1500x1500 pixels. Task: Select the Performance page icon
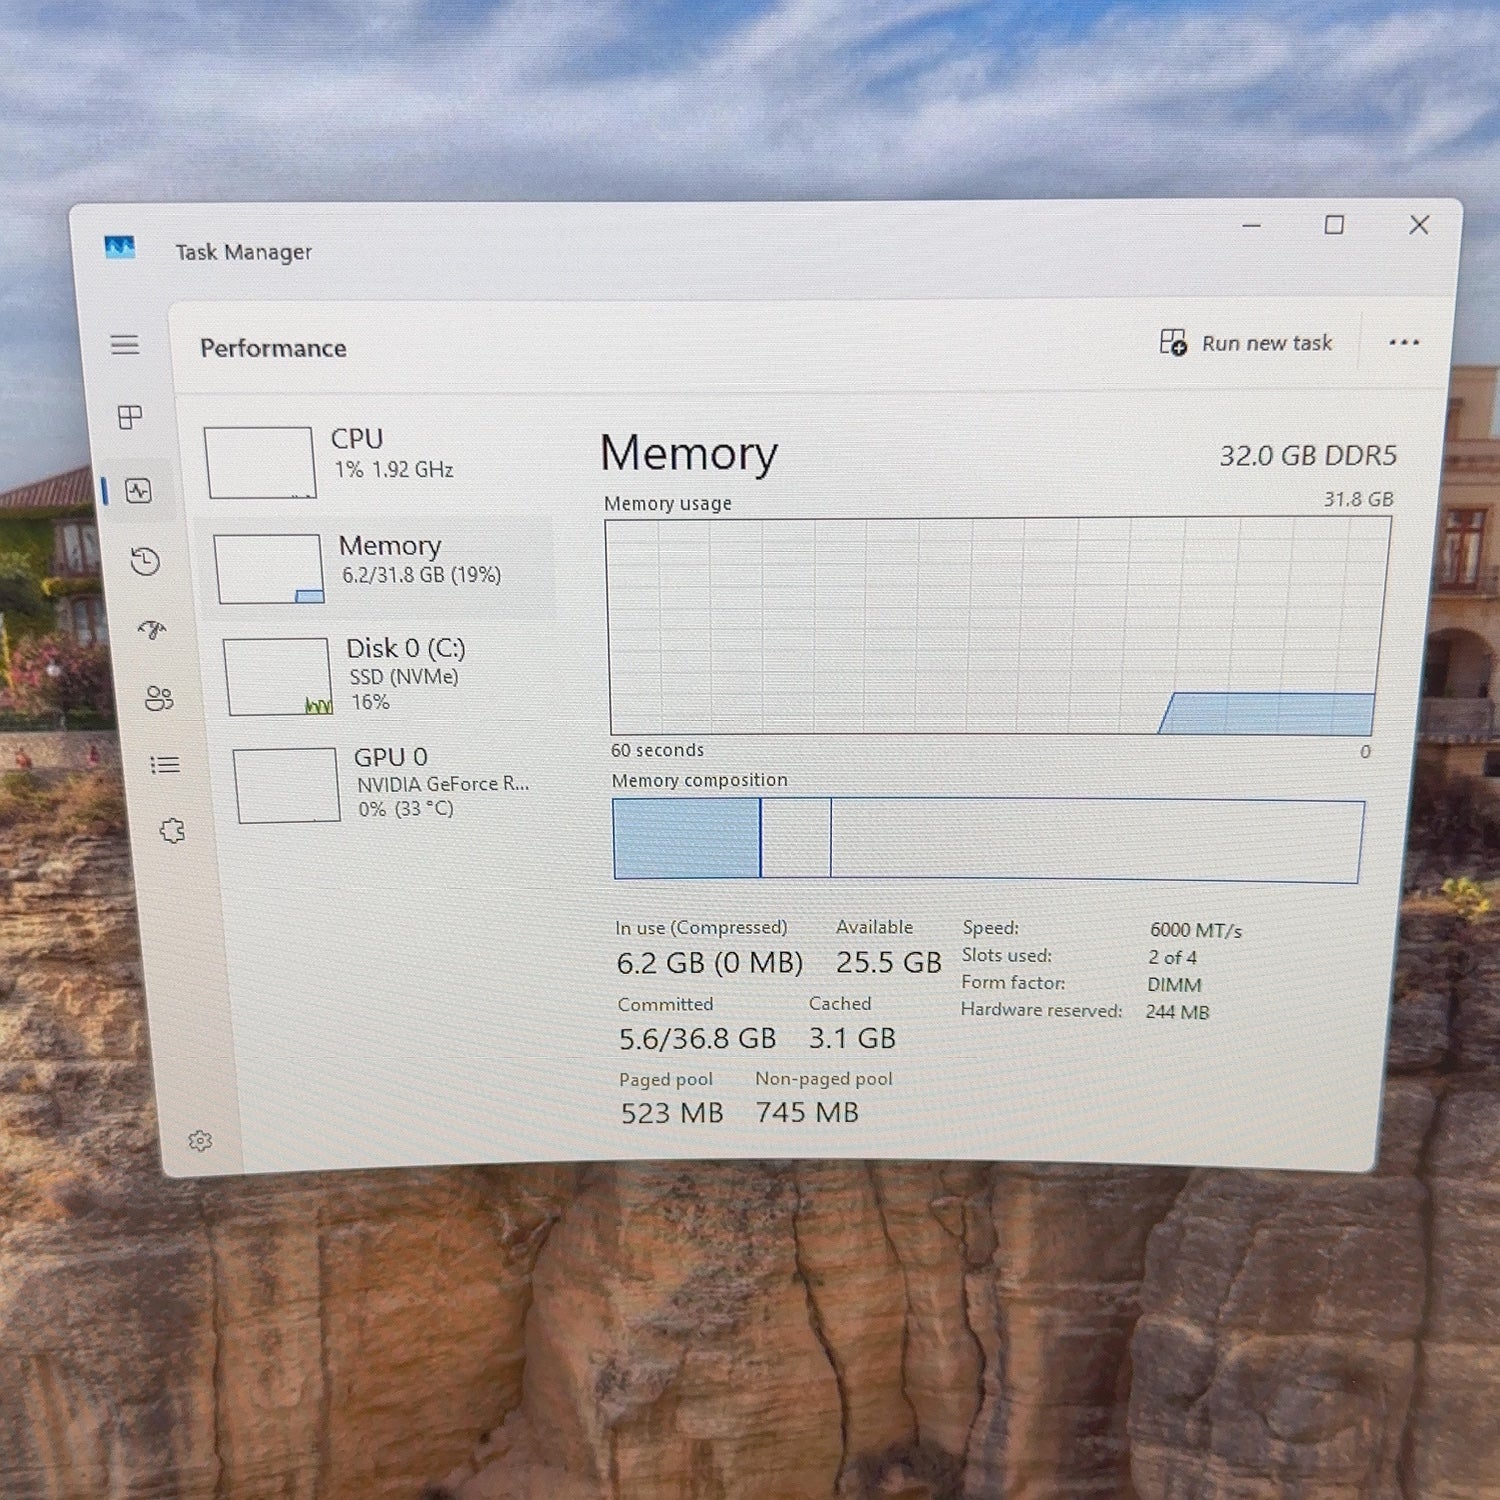(138, 490)
